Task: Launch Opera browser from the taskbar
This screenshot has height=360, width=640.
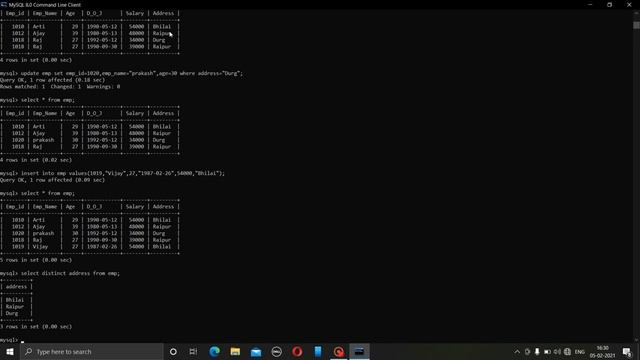Action: [297, 351]
